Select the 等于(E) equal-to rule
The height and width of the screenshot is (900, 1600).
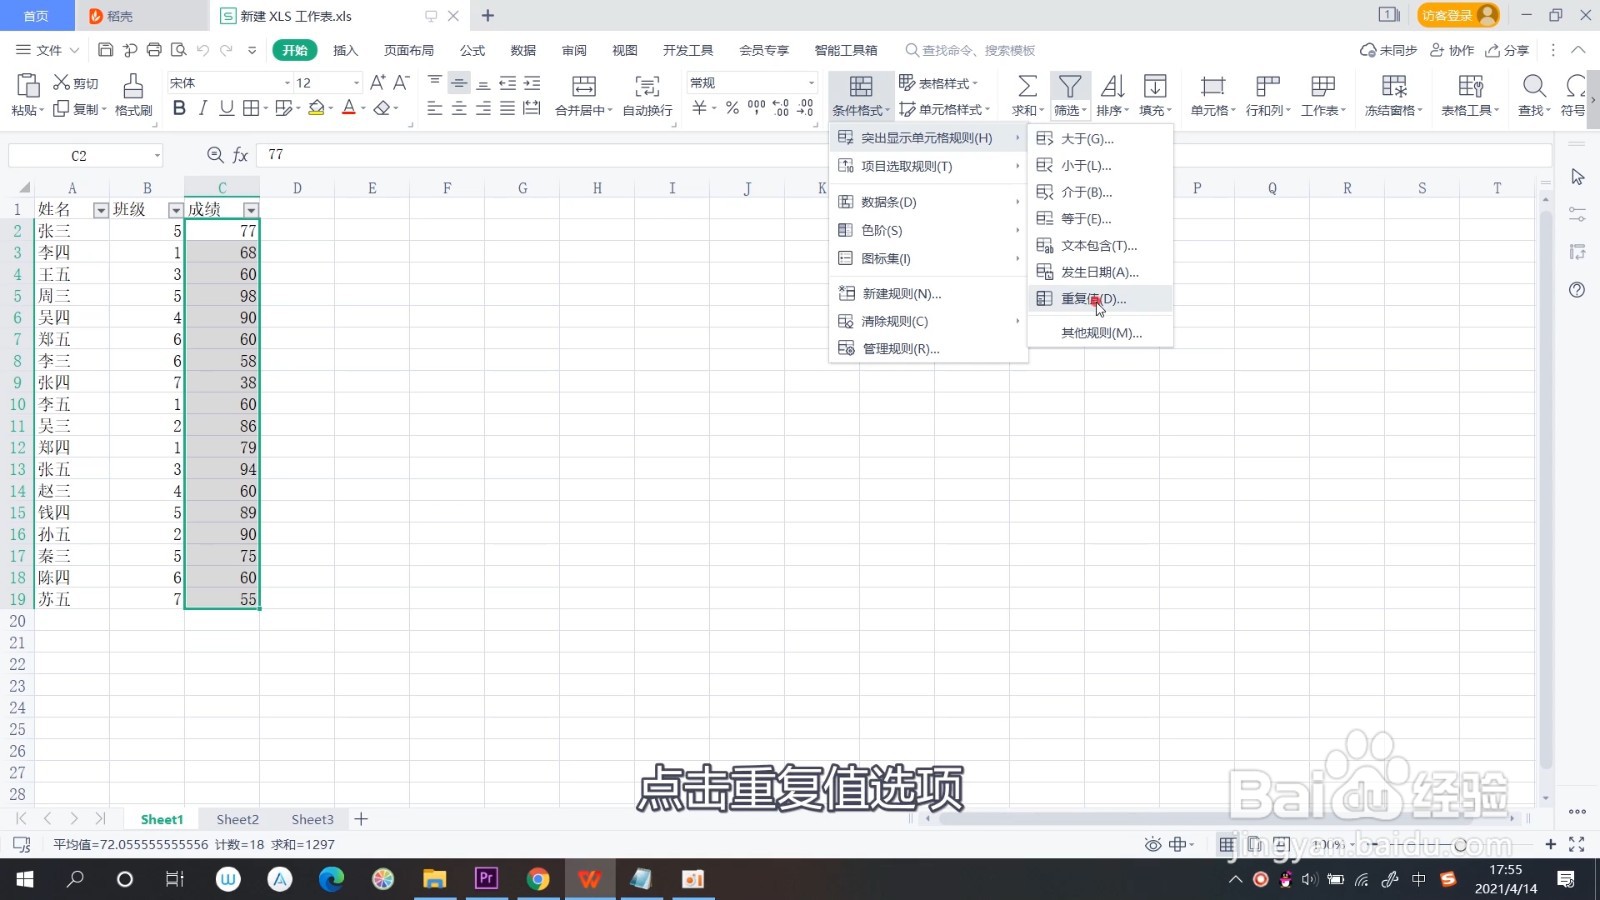point(1100,218)
